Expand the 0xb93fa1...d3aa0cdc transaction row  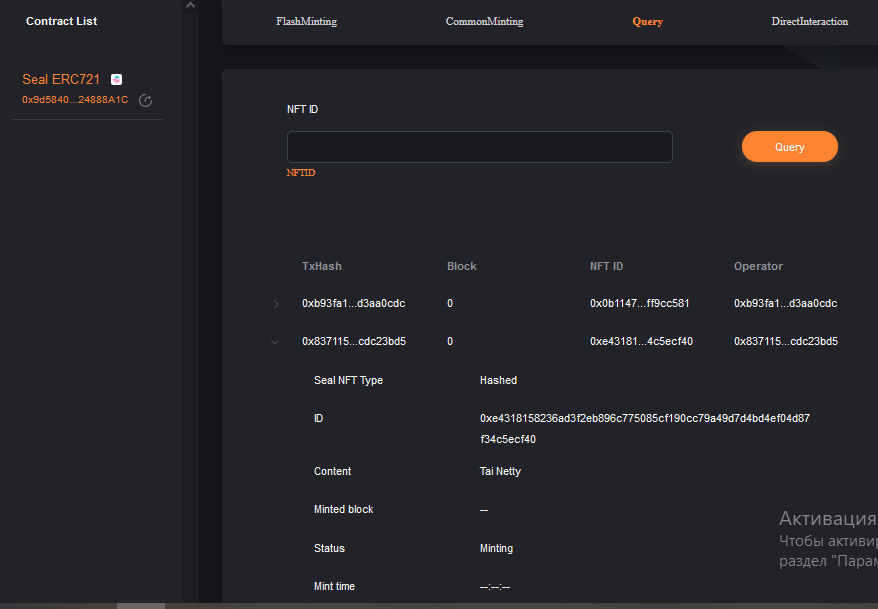276,304
